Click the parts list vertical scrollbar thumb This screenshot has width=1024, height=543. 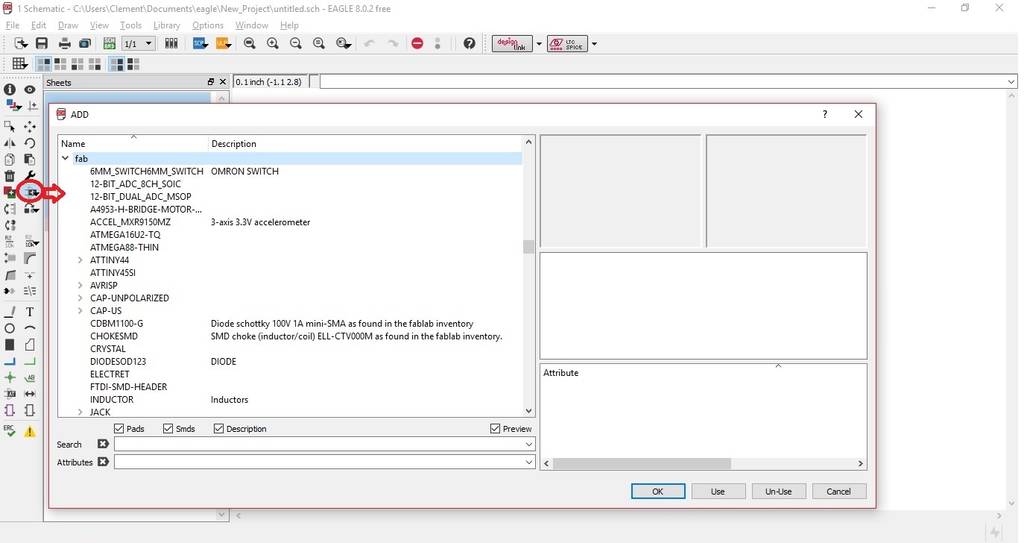pos(528,246)
